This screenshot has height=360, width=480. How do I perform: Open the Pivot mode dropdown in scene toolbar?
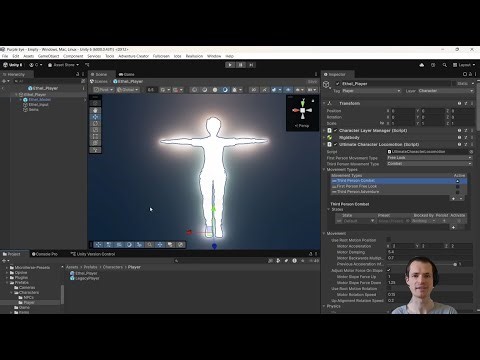click(104, 90)
